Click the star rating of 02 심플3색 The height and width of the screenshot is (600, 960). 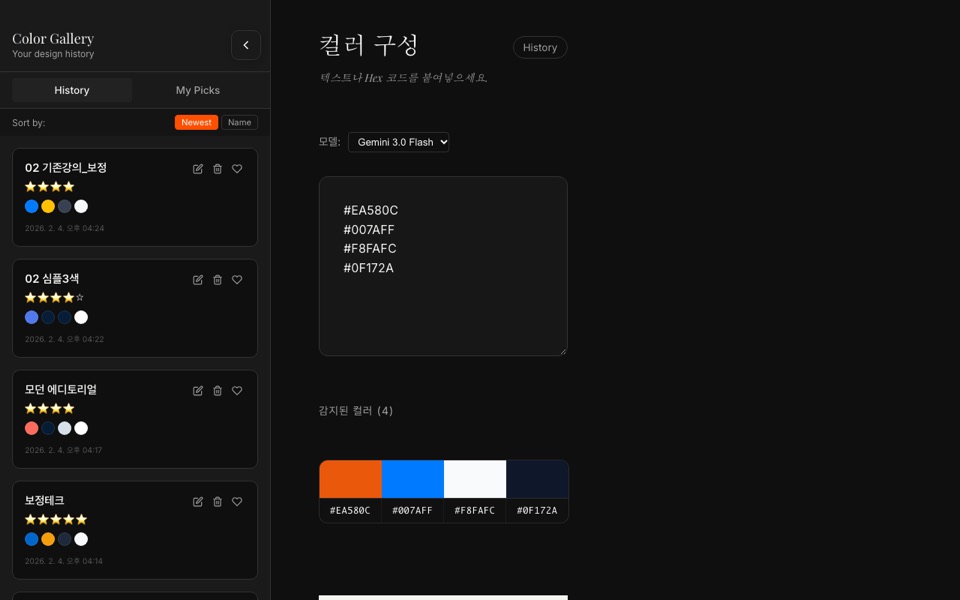[x=54, y=298]
